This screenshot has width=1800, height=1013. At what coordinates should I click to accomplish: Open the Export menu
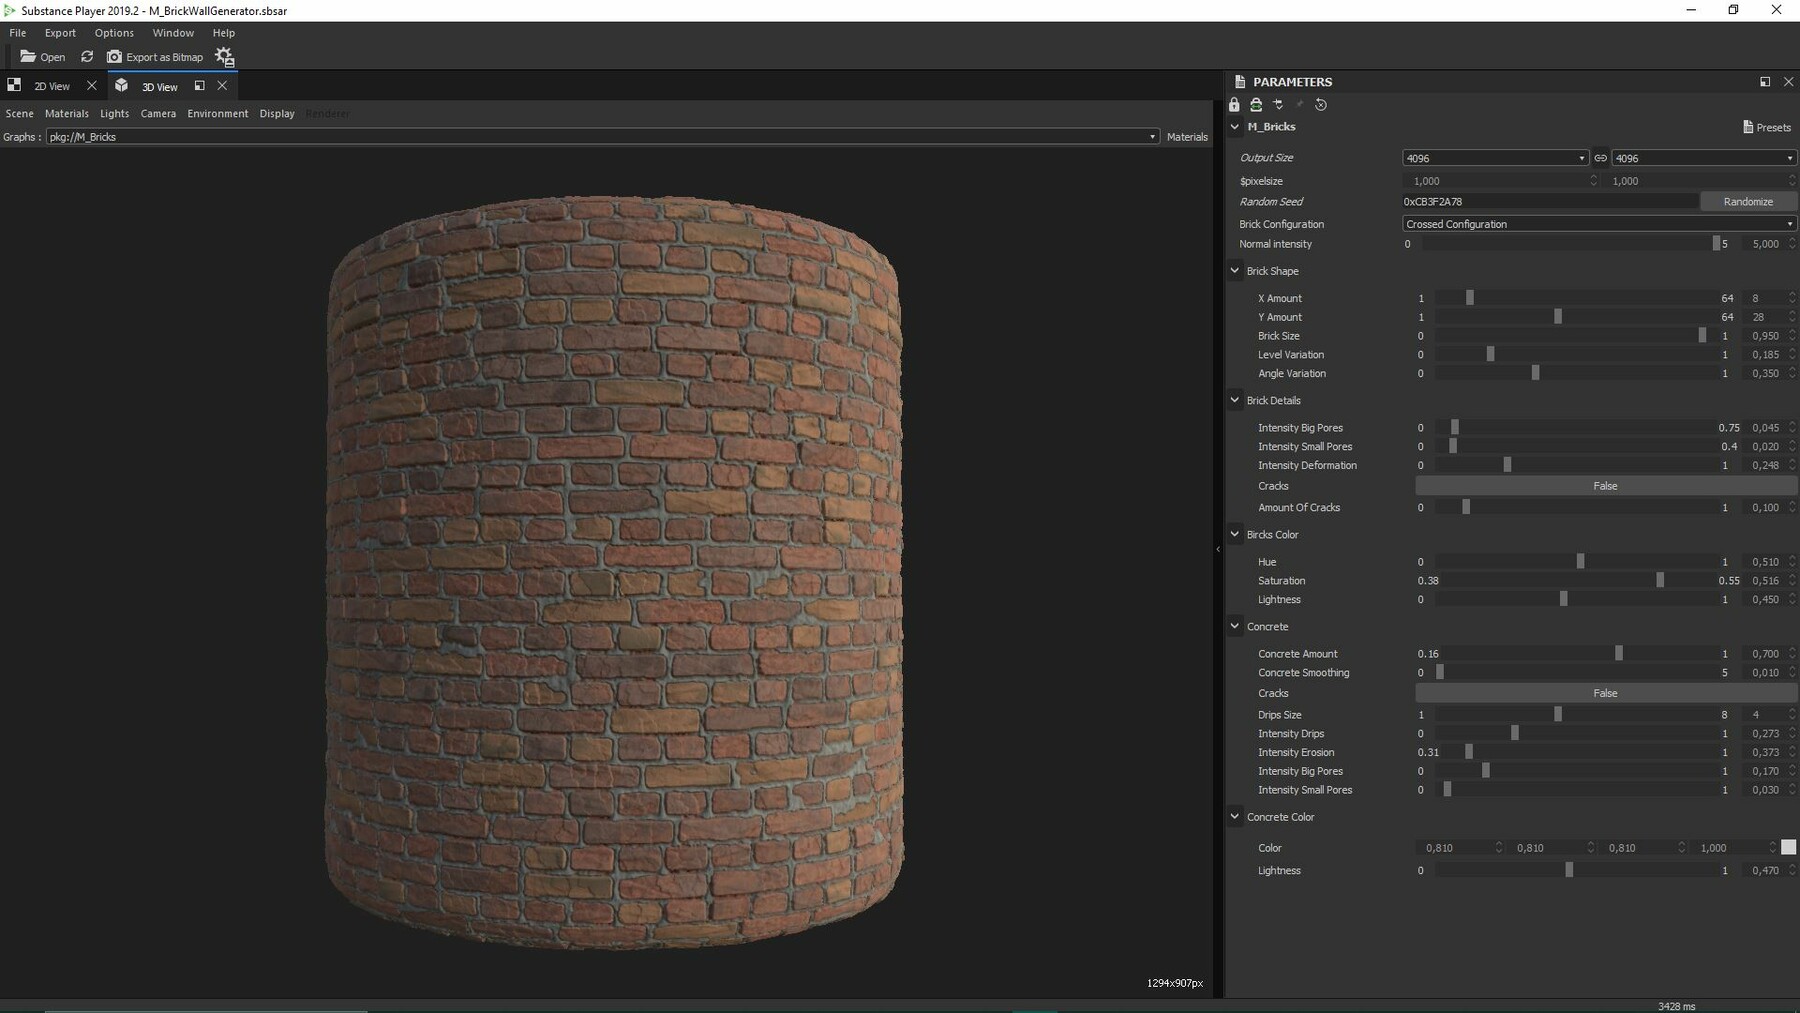click(x=60, y=33)
